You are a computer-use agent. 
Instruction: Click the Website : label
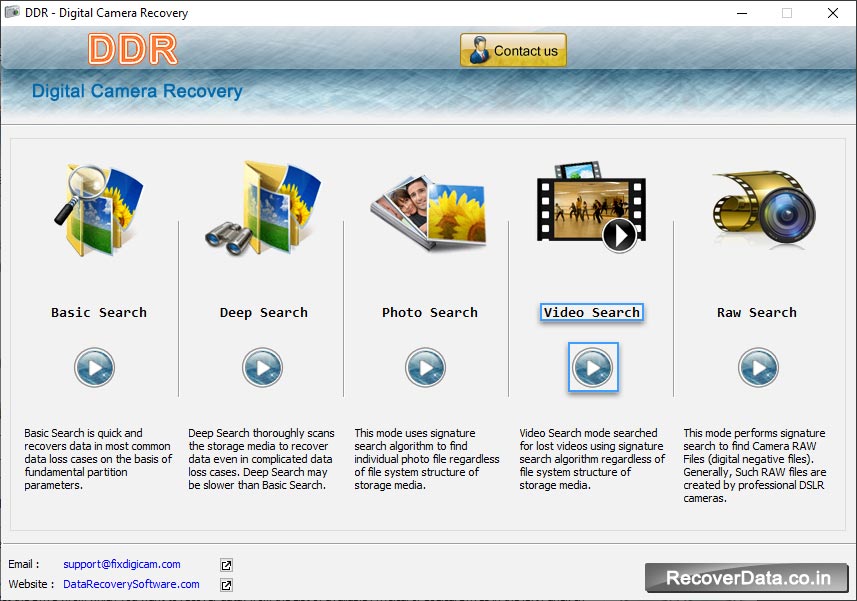[31, 584]
